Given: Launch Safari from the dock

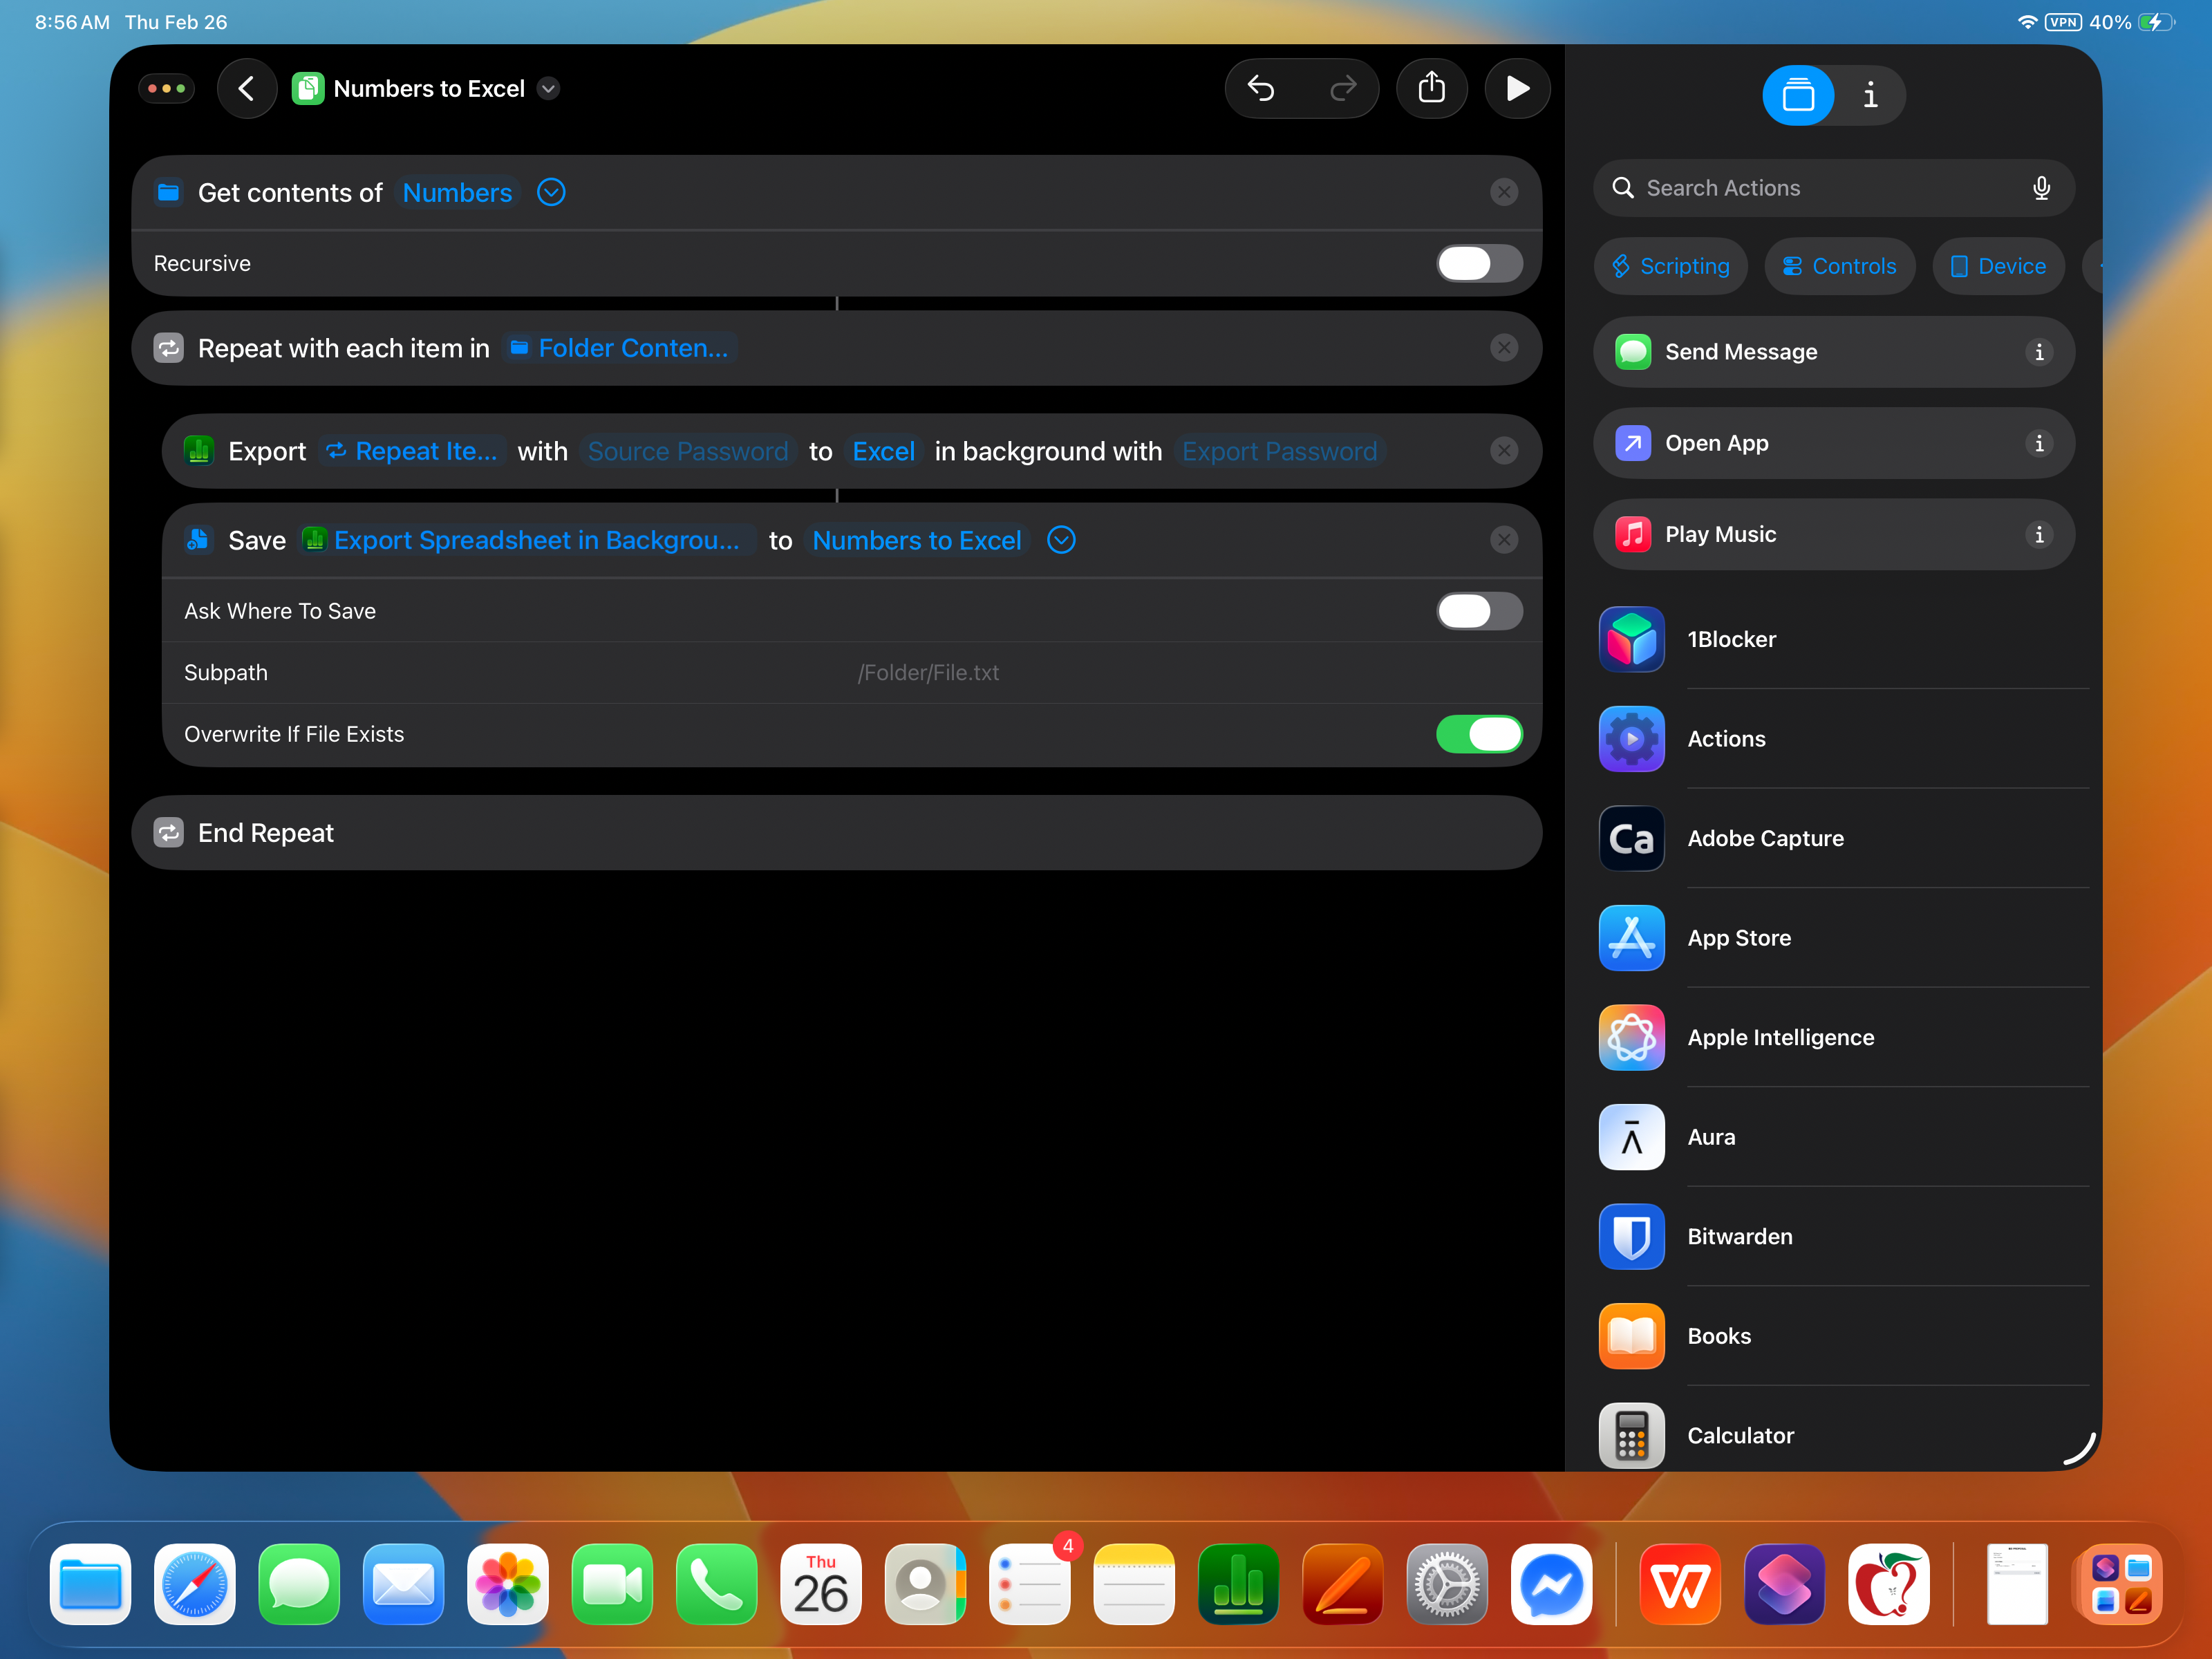Looking at the screenshot, I should click(x=195, y=1585).
